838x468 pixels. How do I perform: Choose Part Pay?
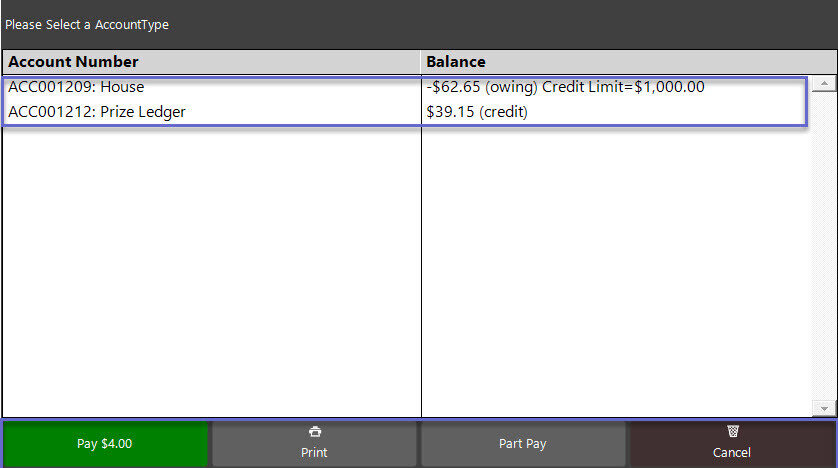[523, 443]
